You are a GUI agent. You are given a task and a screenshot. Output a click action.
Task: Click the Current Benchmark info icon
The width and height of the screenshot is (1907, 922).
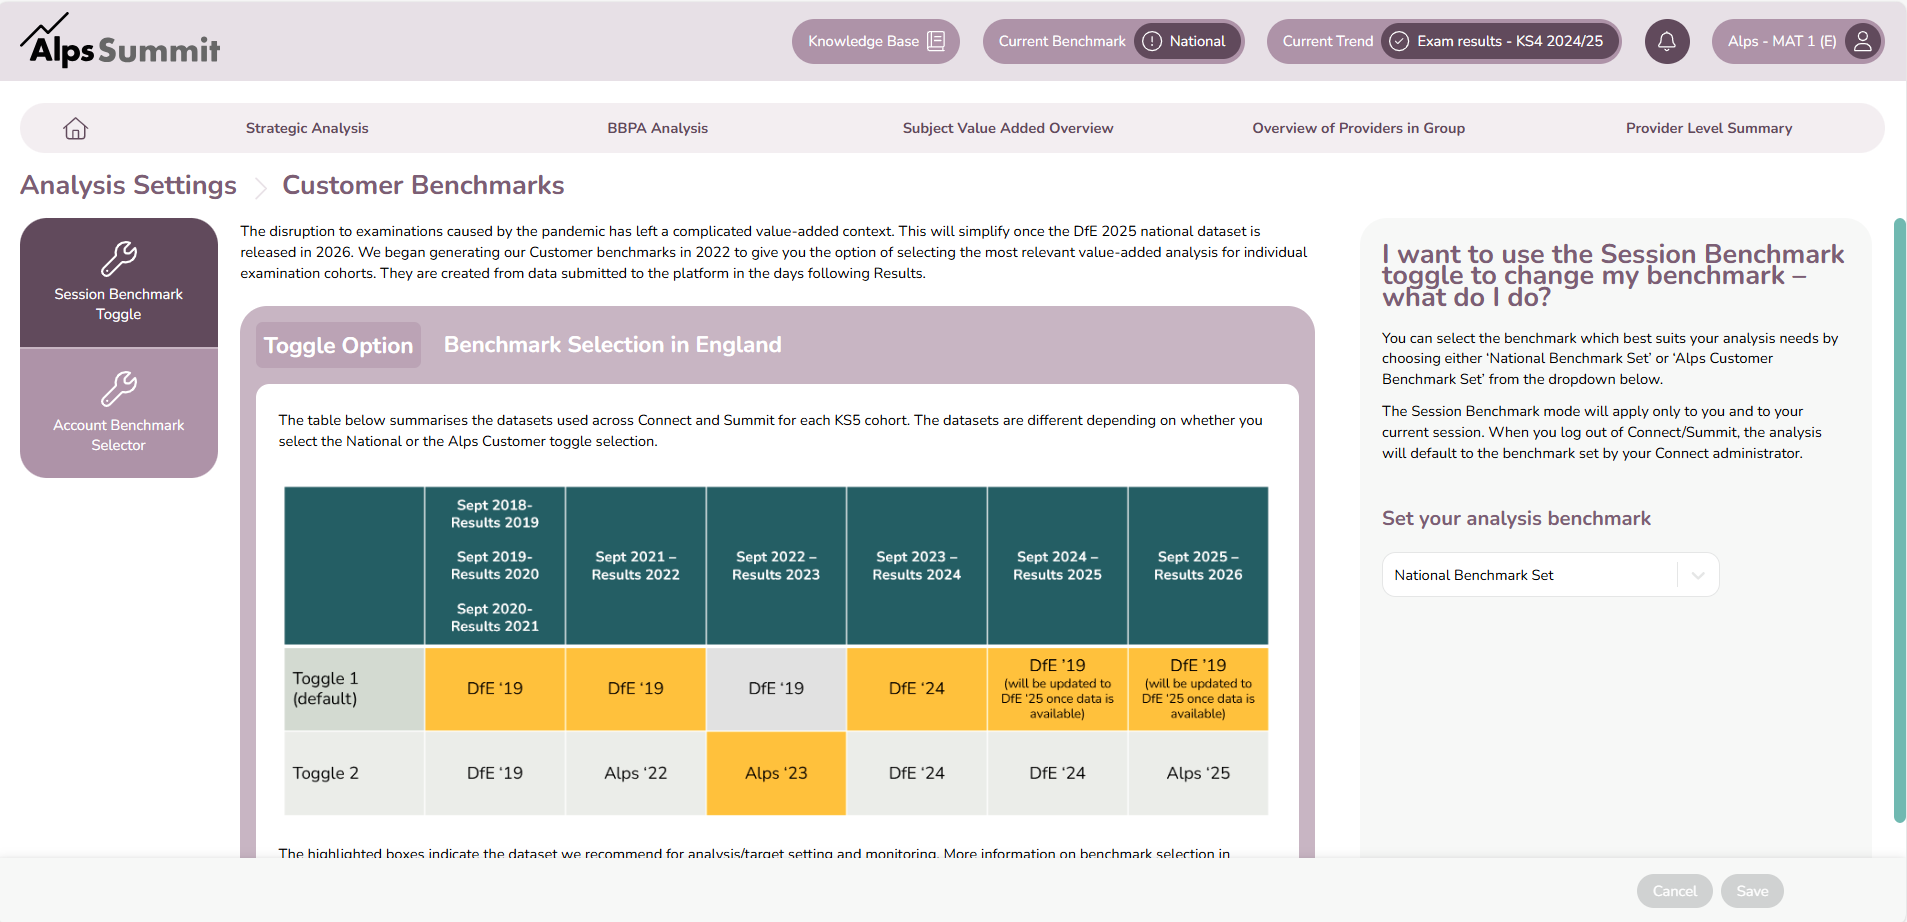click(x=1152, y=41)
